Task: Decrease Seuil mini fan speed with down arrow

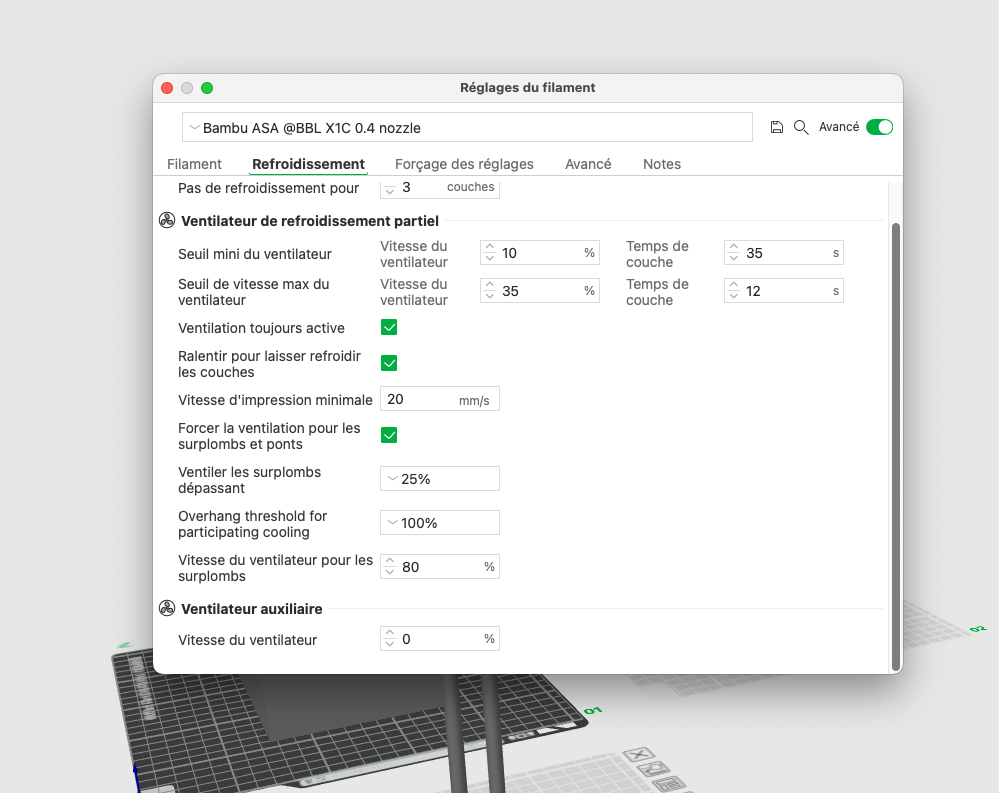Action: (x=489, y=258)
